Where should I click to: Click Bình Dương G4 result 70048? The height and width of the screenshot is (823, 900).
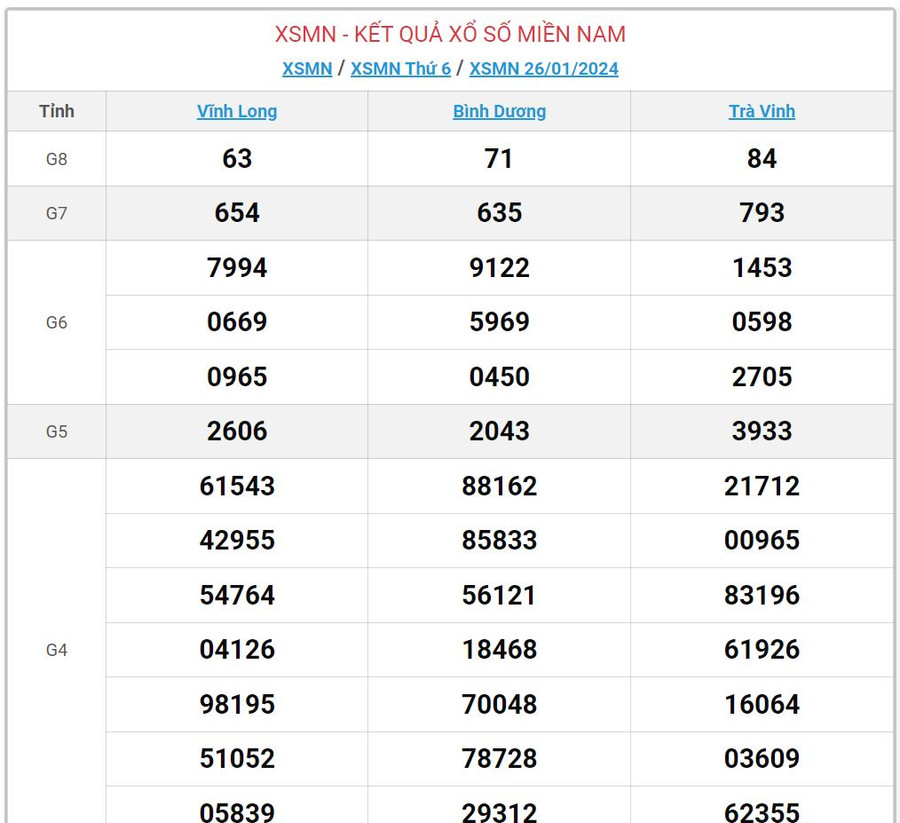499,704
